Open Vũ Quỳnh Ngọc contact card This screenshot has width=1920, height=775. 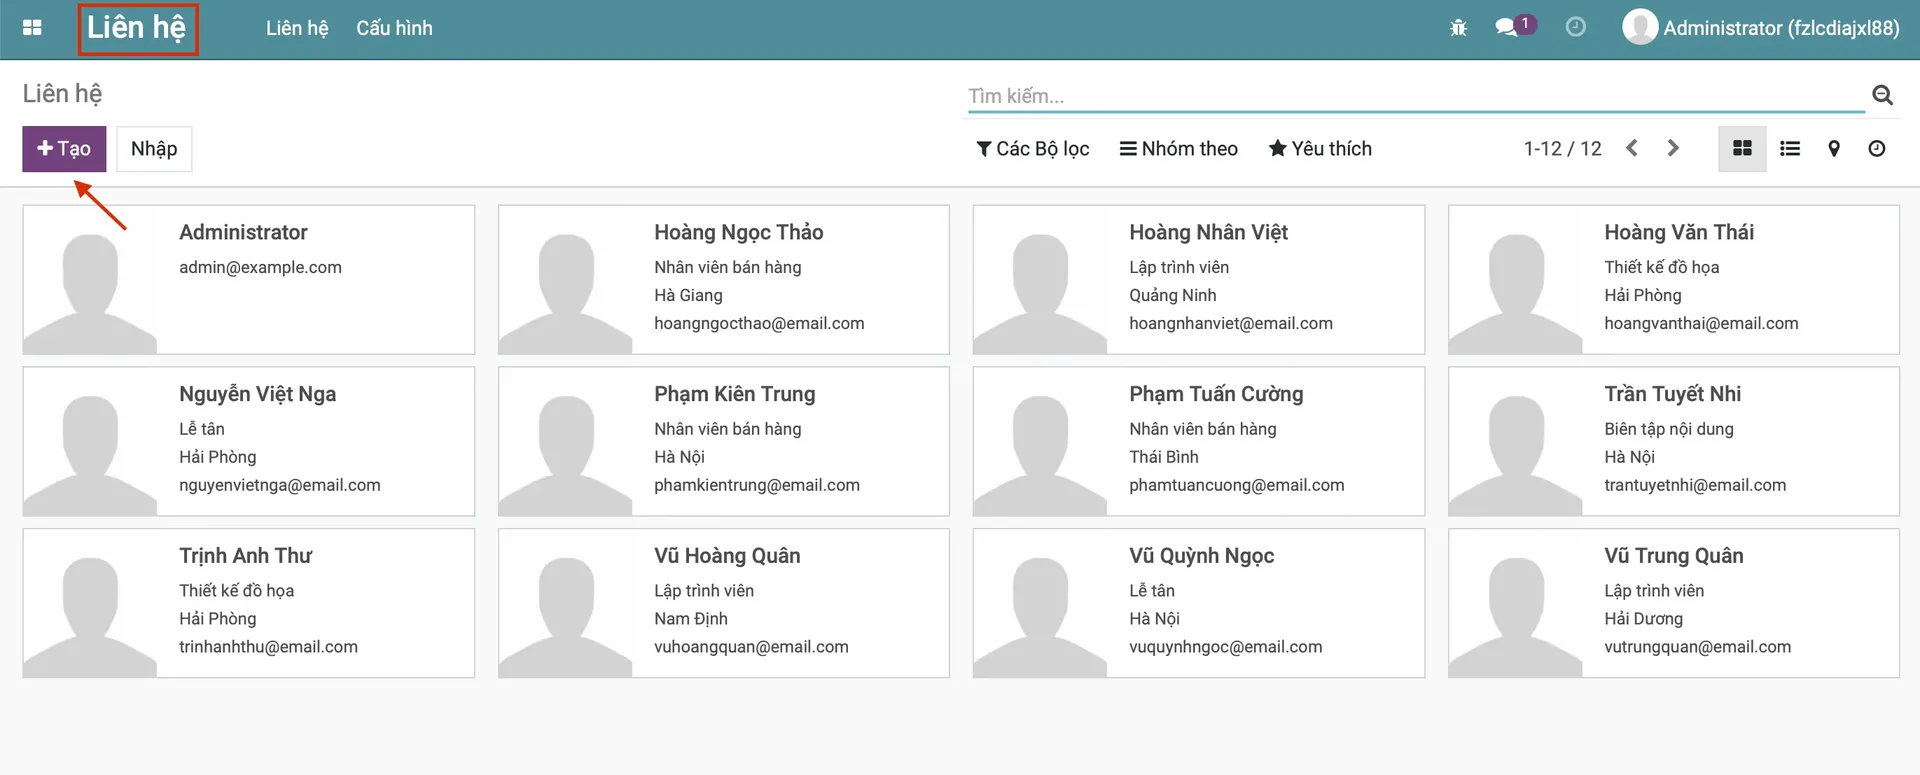[x=1199, y=603]
